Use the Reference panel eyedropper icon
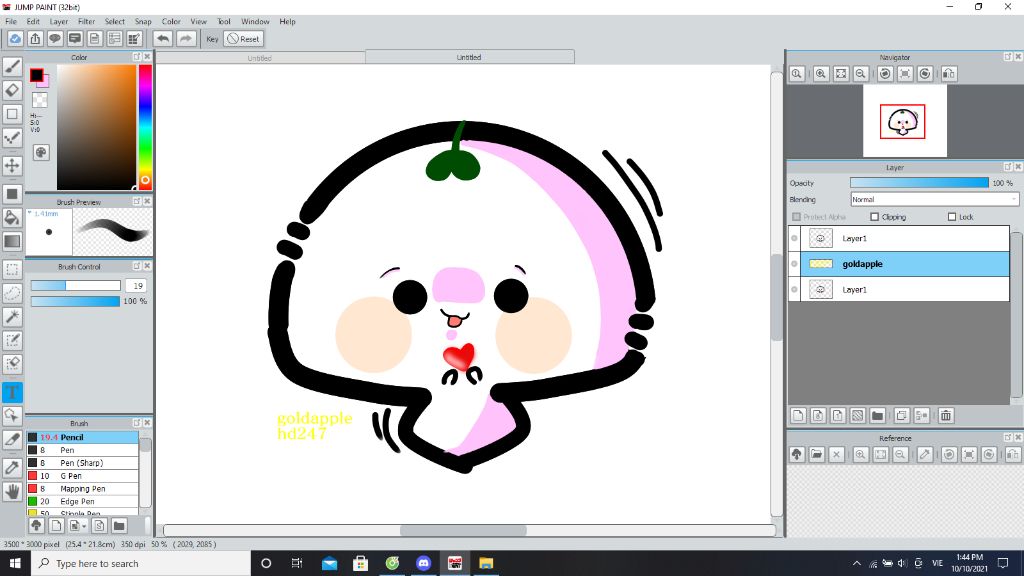Image resolution: width=1024 pixels, height=576 pixels. click(x=925, y=455)
